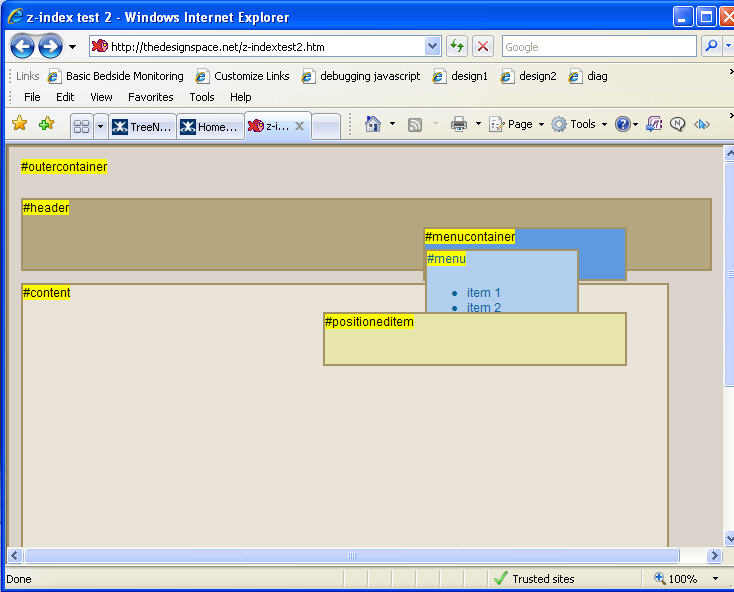Open Favorites Center star icon
Screen dimensions: 734x592
19,124
